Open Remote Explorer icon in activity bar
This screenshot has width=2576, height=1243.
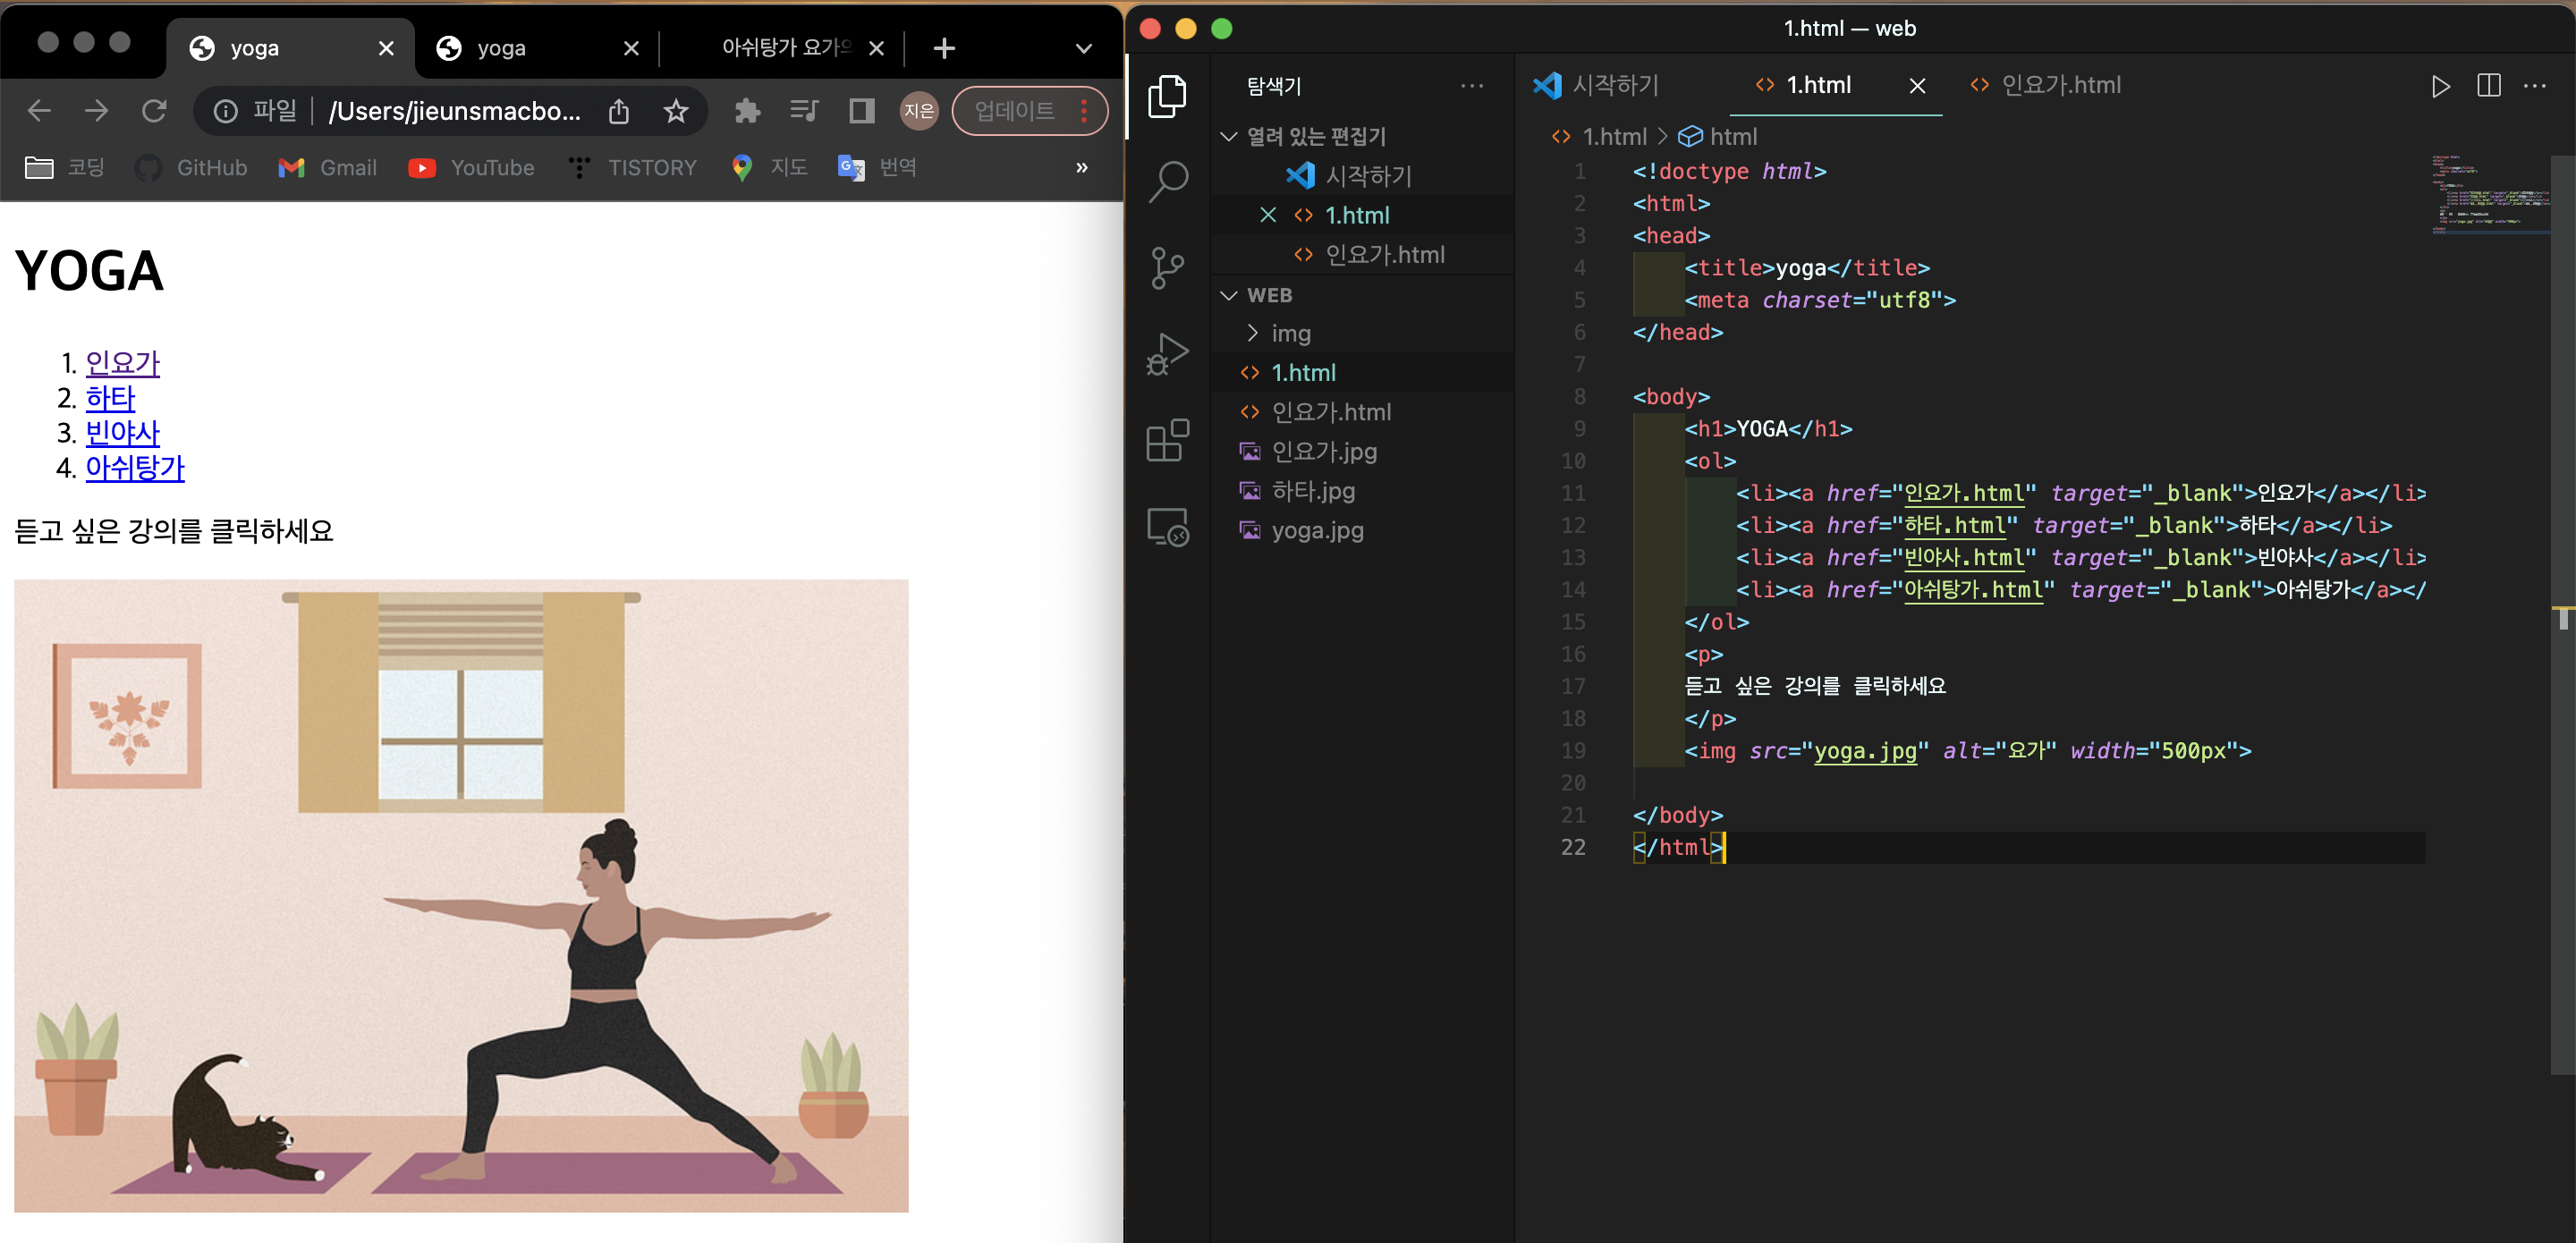coord(1167,526)
